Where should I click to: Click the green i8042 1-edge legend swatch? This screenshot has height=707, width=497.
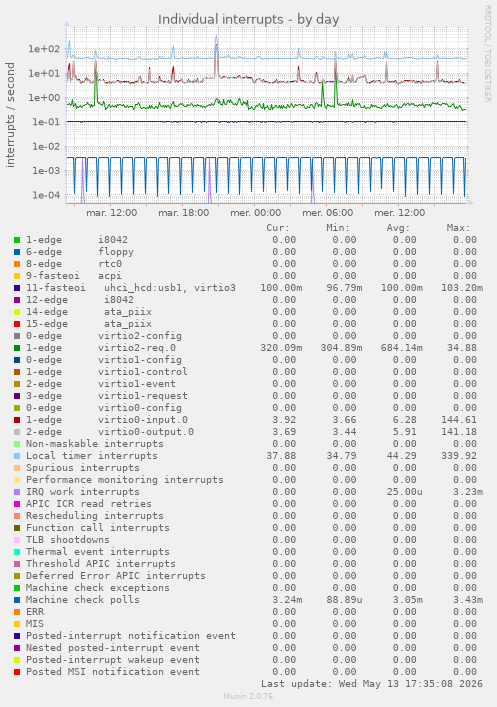(x=17, y=240)
